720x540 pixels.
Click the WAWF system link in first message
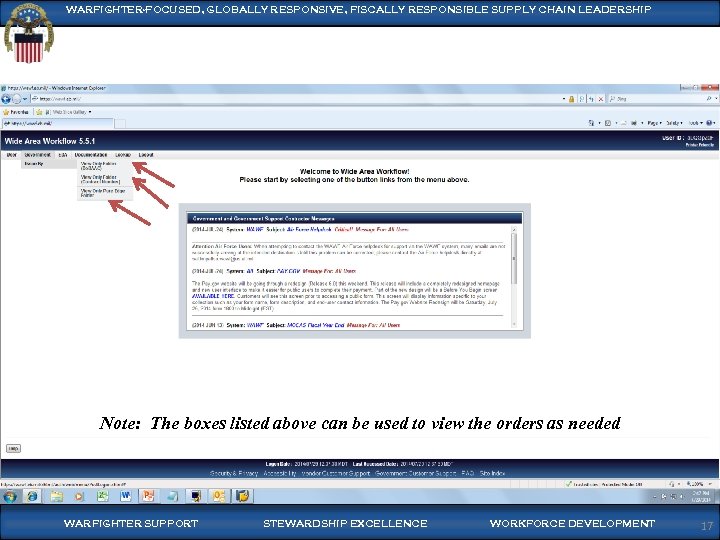pyautogui.click(x=255, y=229)
